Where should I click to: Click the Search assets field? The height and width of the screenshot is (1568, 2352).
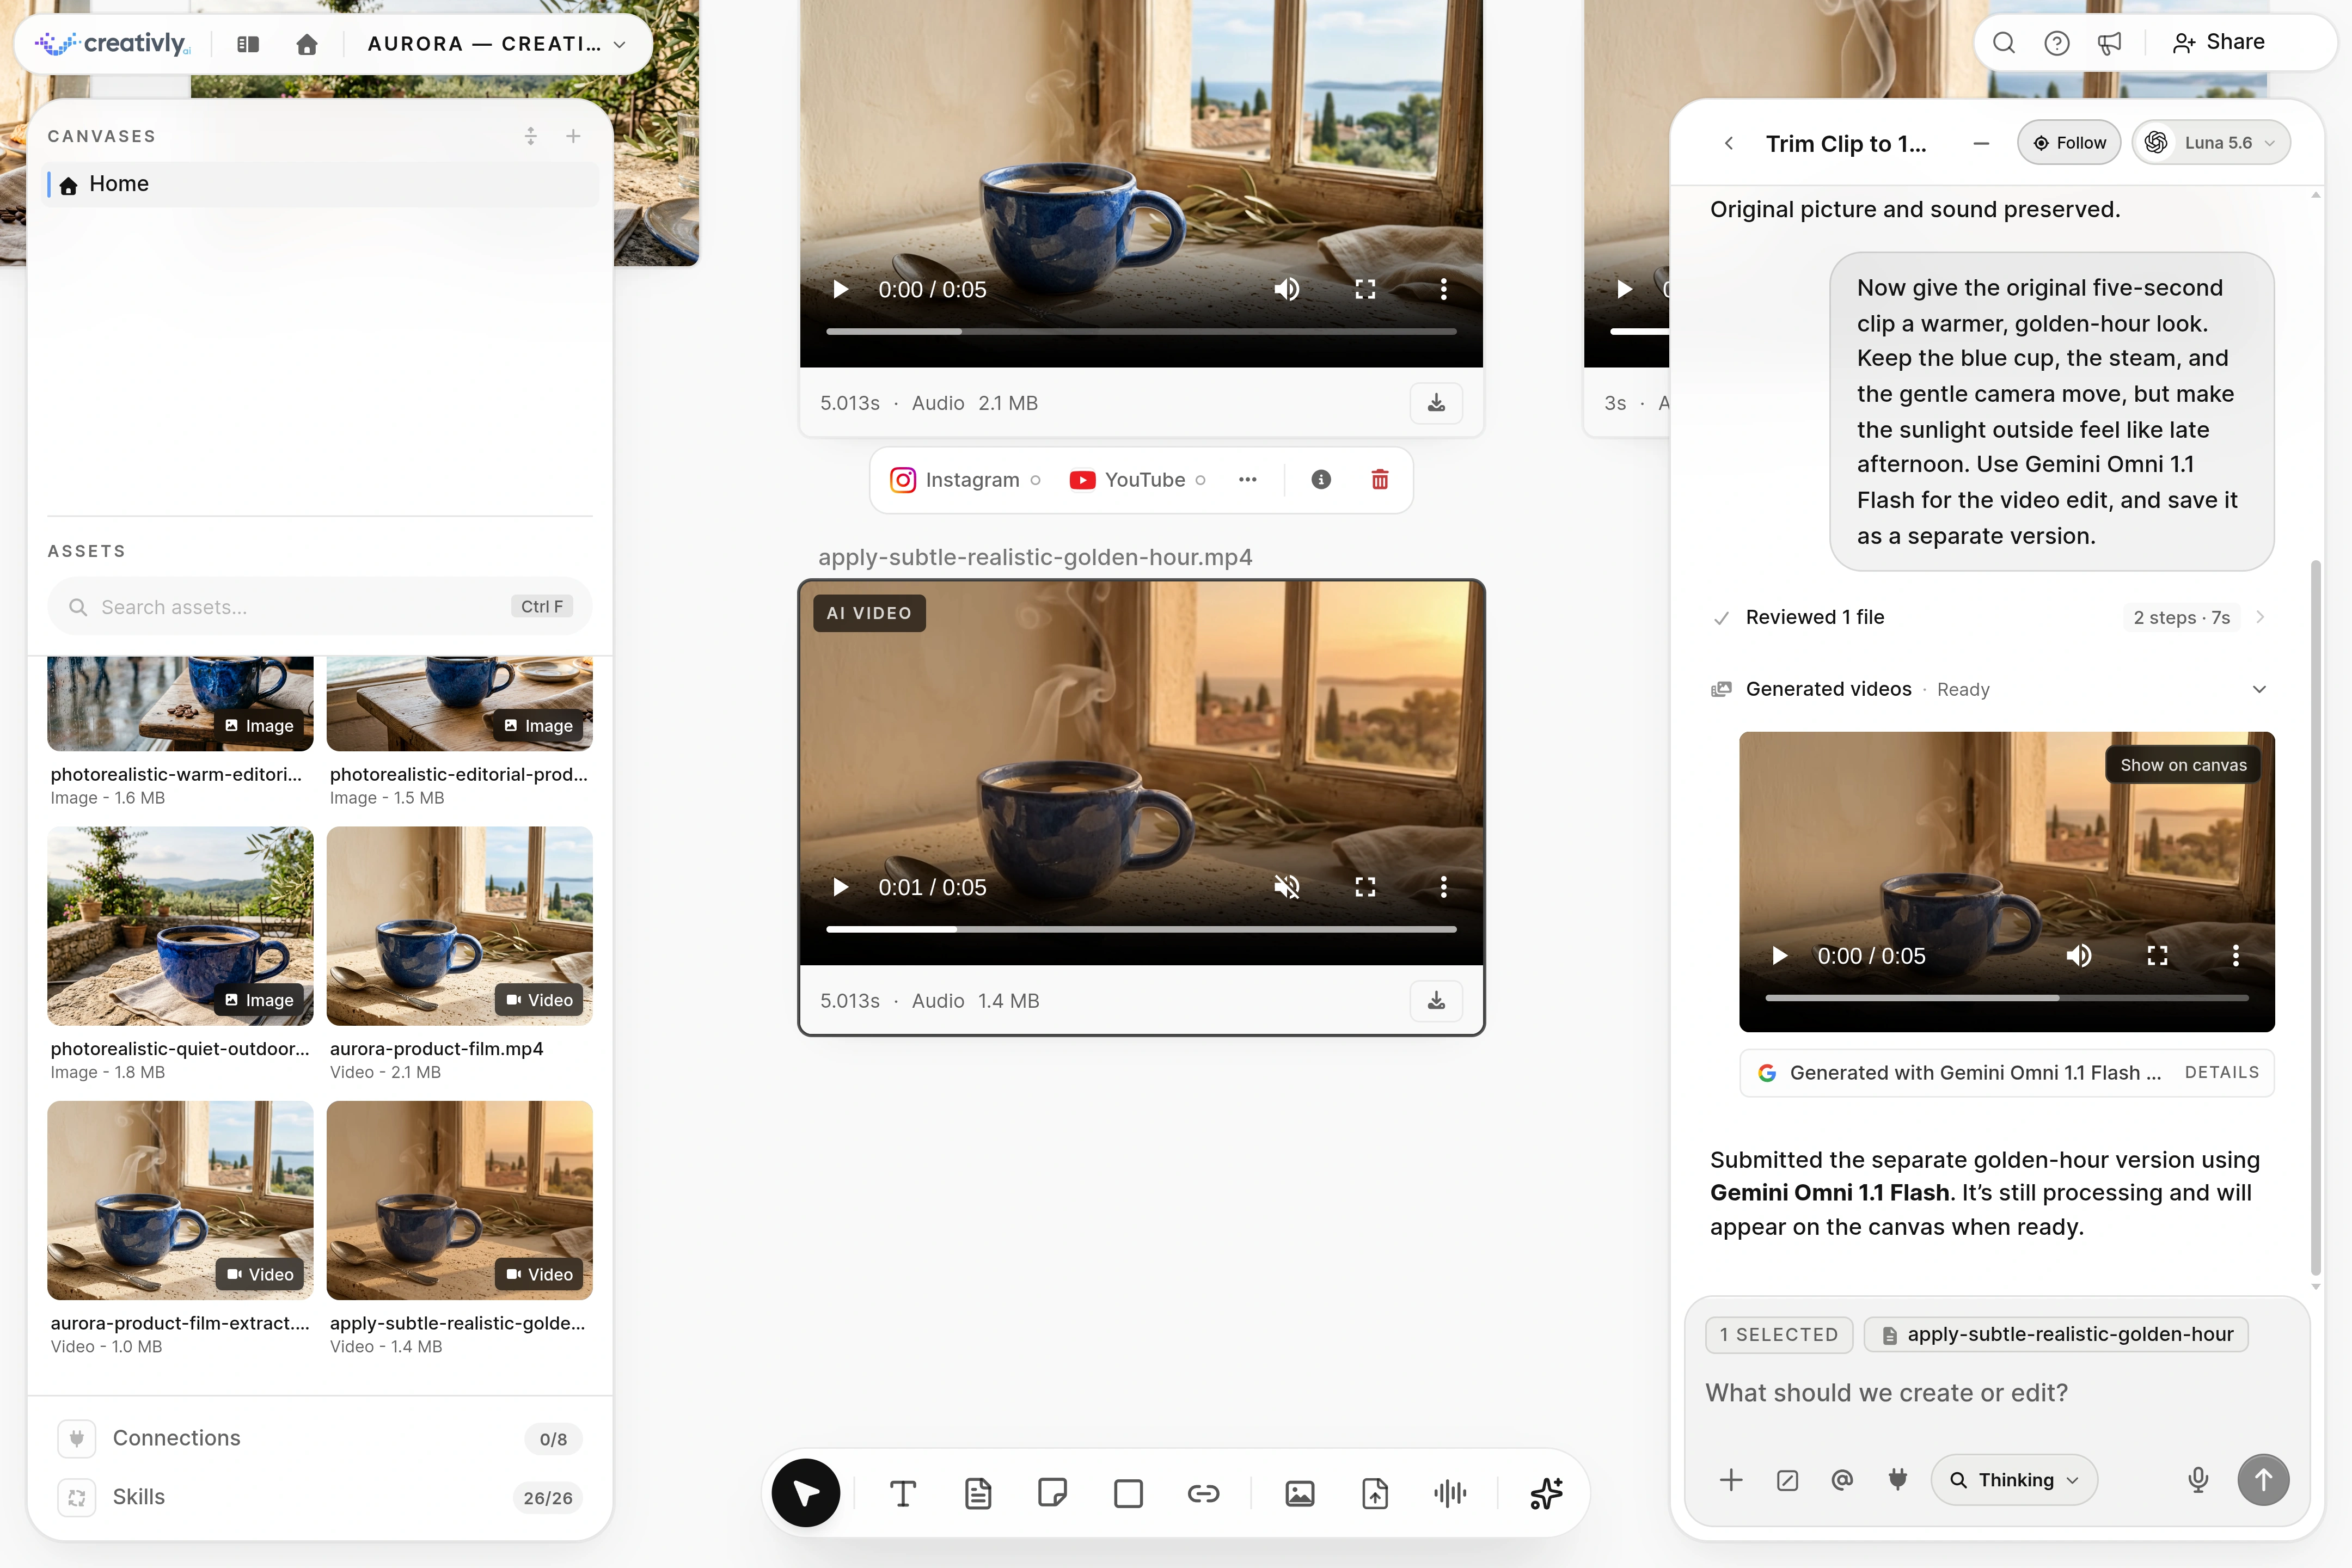point(320,606)
